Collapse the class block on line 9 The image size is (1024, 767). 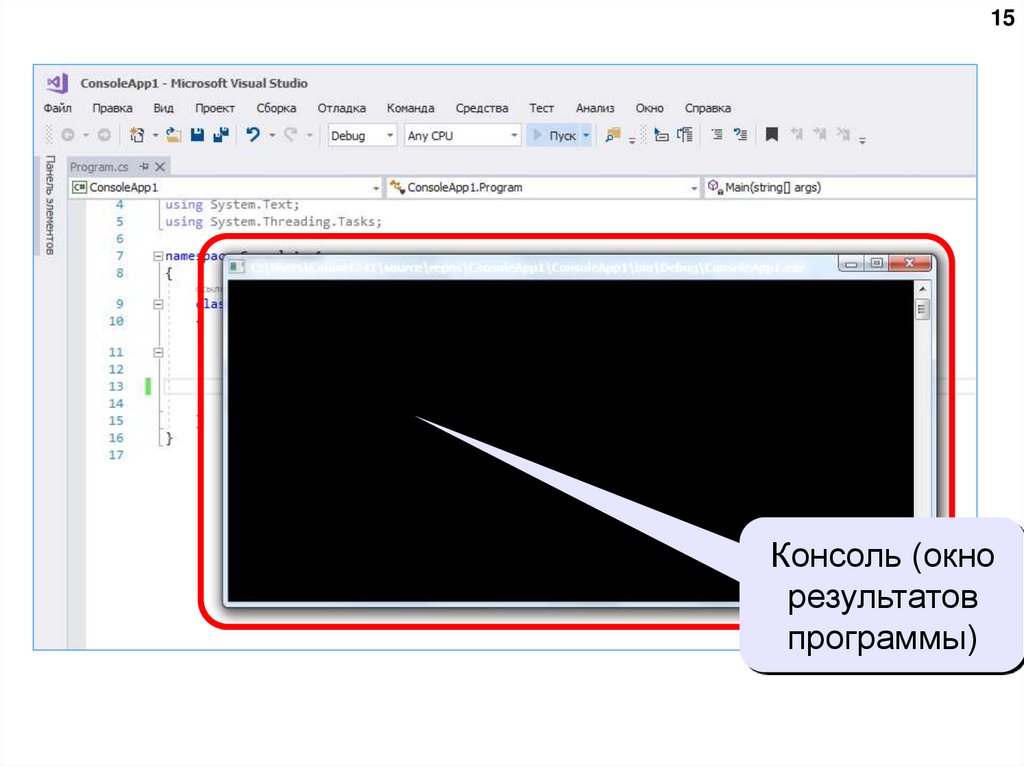(x=158, y=304)
